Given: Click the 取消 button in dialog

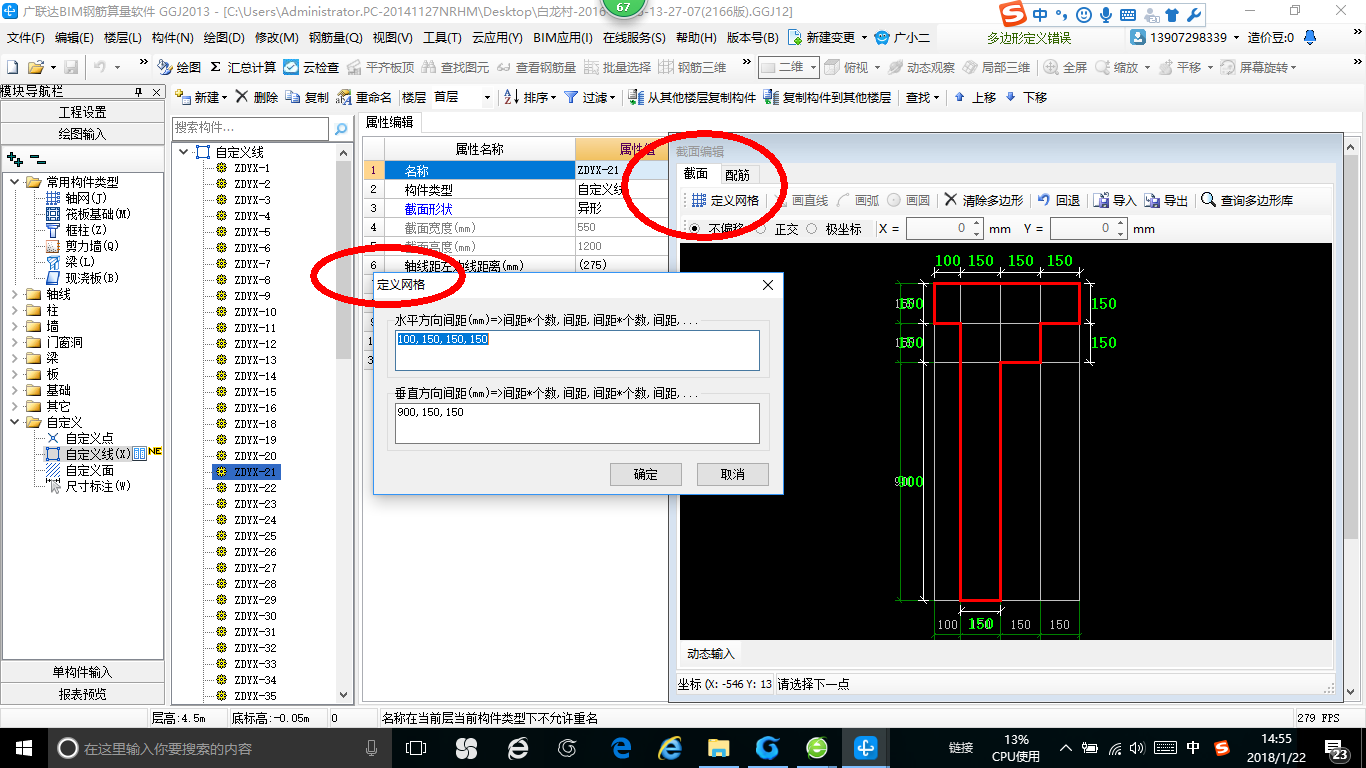Looking at the screenshot, I should [x=733, y=474].
